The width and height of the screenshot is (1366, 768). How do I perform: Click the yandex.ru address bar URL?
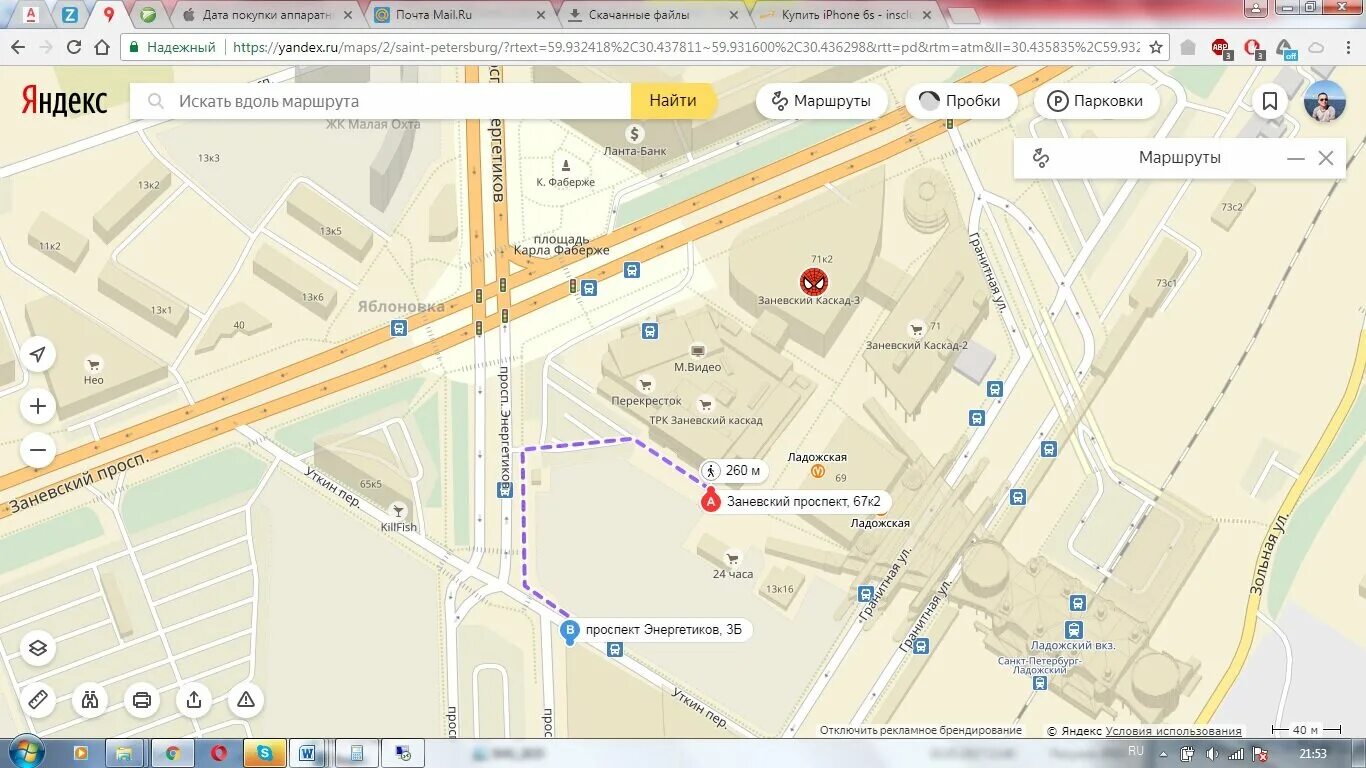pyautogui.click(x=685, y=47)
